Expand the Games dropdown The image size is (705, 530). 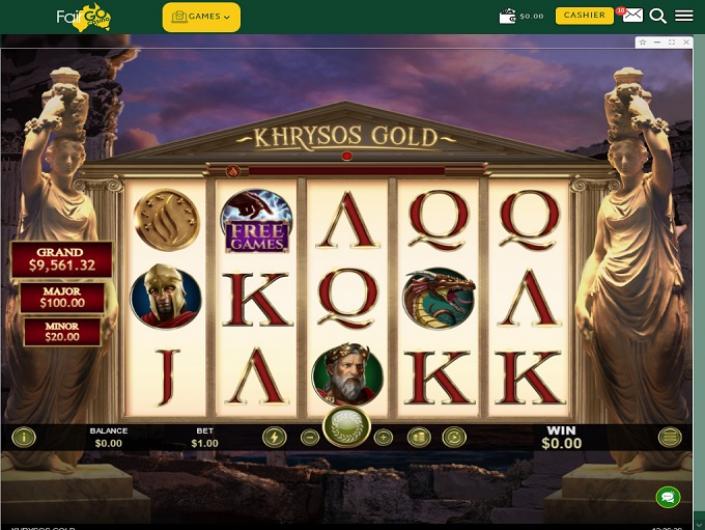201,17
